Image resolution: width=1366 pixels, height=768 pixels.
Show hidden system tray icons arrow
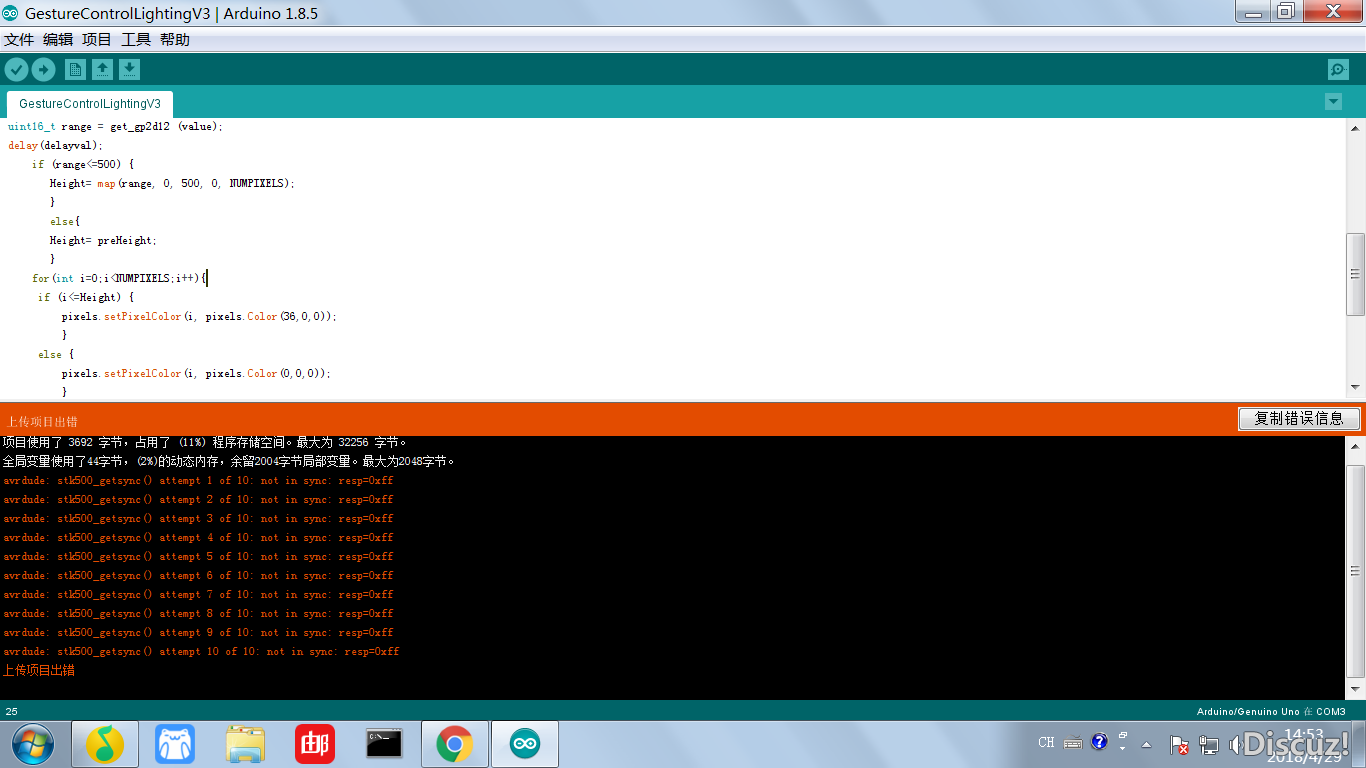click(1147, 744)
